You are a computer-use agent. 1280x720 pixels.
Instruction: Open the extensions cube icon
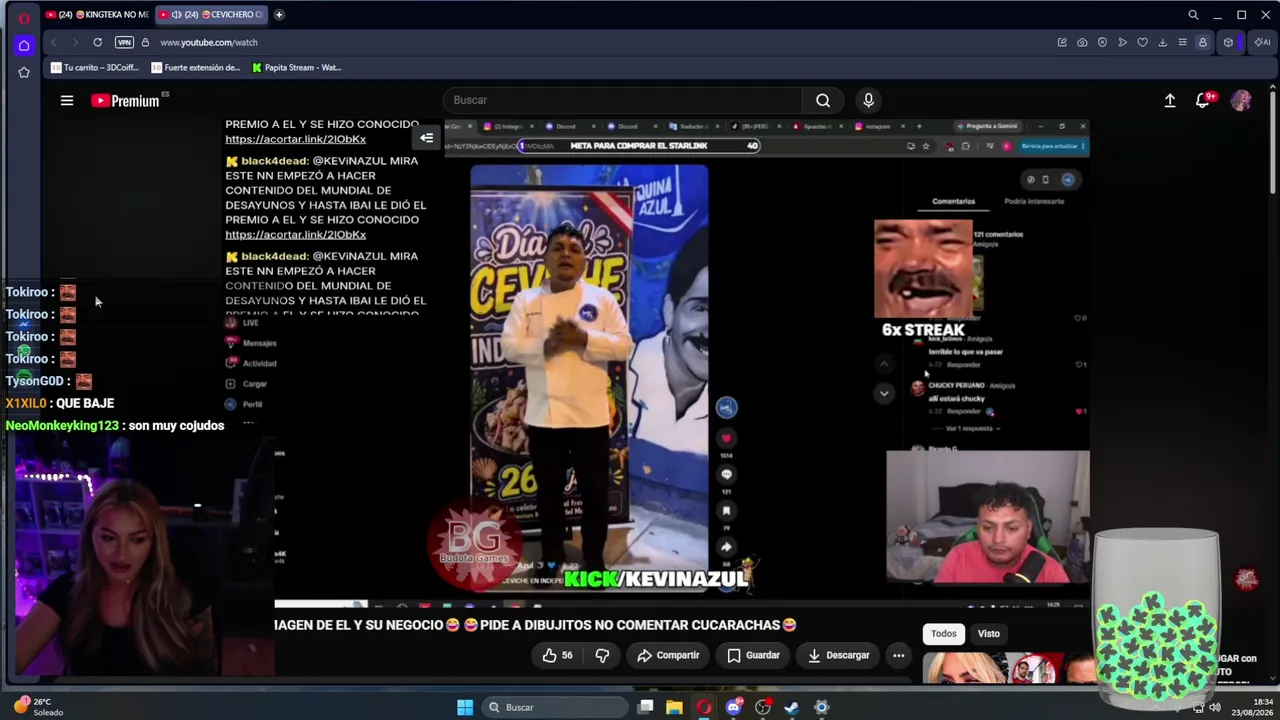point(1228,42)
